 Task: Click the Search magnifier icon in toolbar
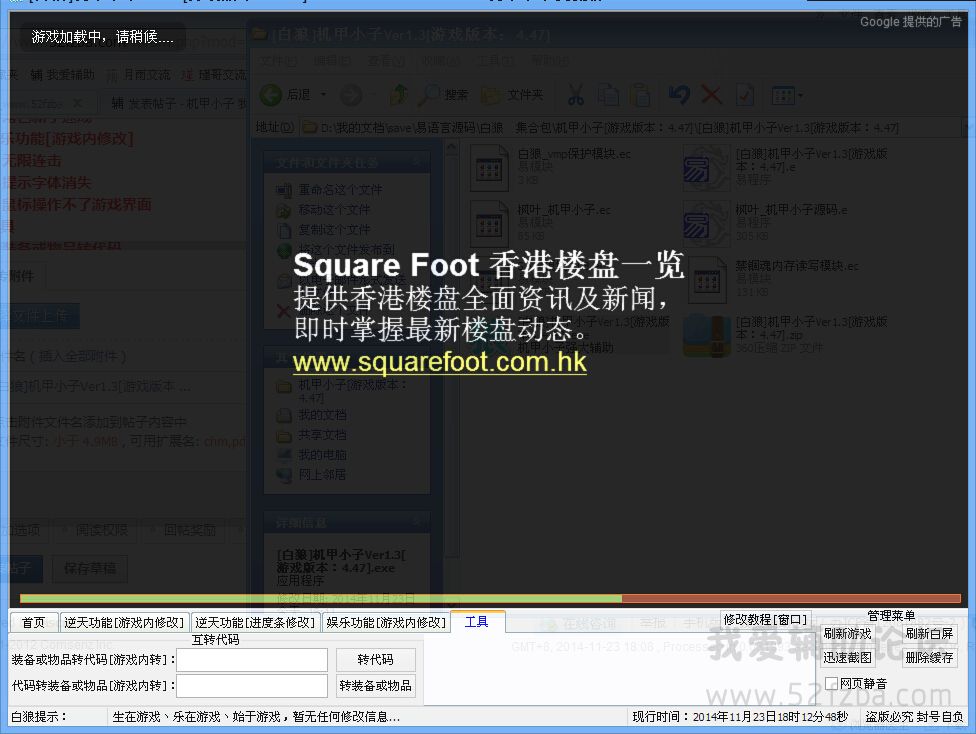pos(429,95)
